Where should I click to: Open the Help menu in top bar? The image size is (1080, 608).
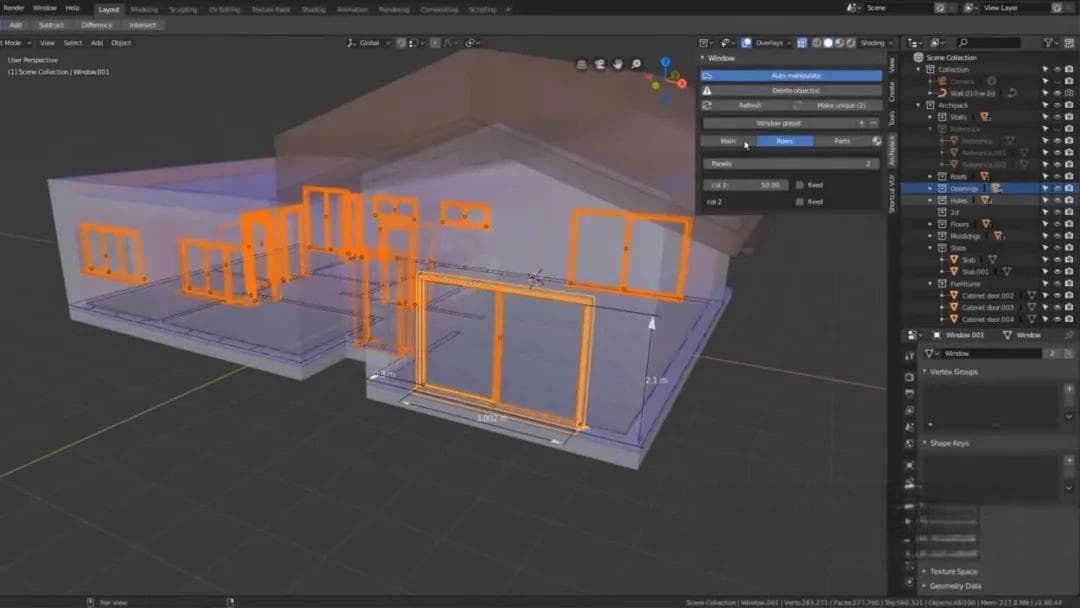[72, 8]
